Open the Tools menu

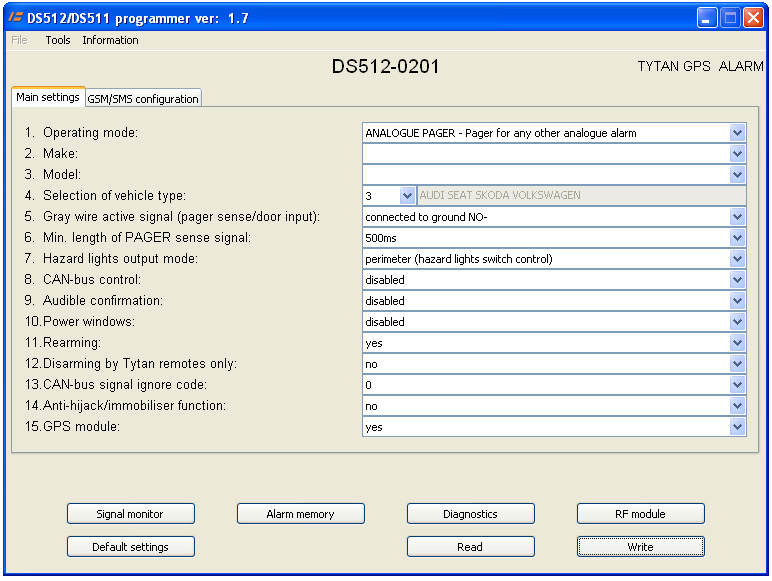click(58, 40)
